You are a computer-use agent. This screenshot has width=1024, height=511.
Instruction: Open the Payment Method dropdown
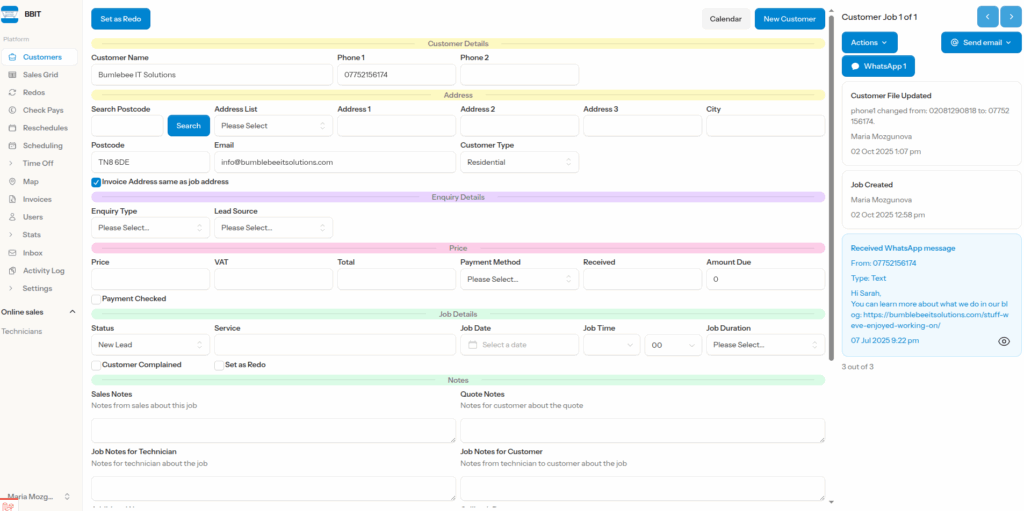[519, 279]
